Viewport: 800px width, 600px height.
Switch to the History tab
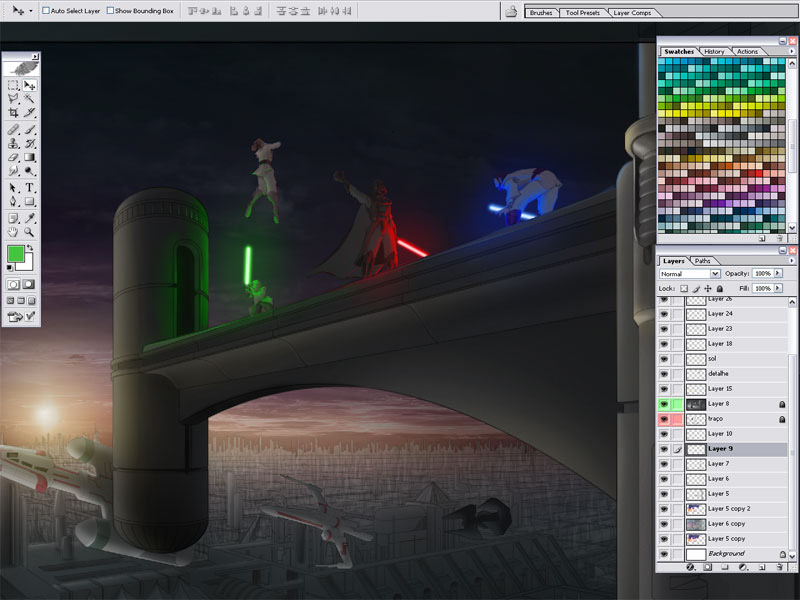pos(714,52)
